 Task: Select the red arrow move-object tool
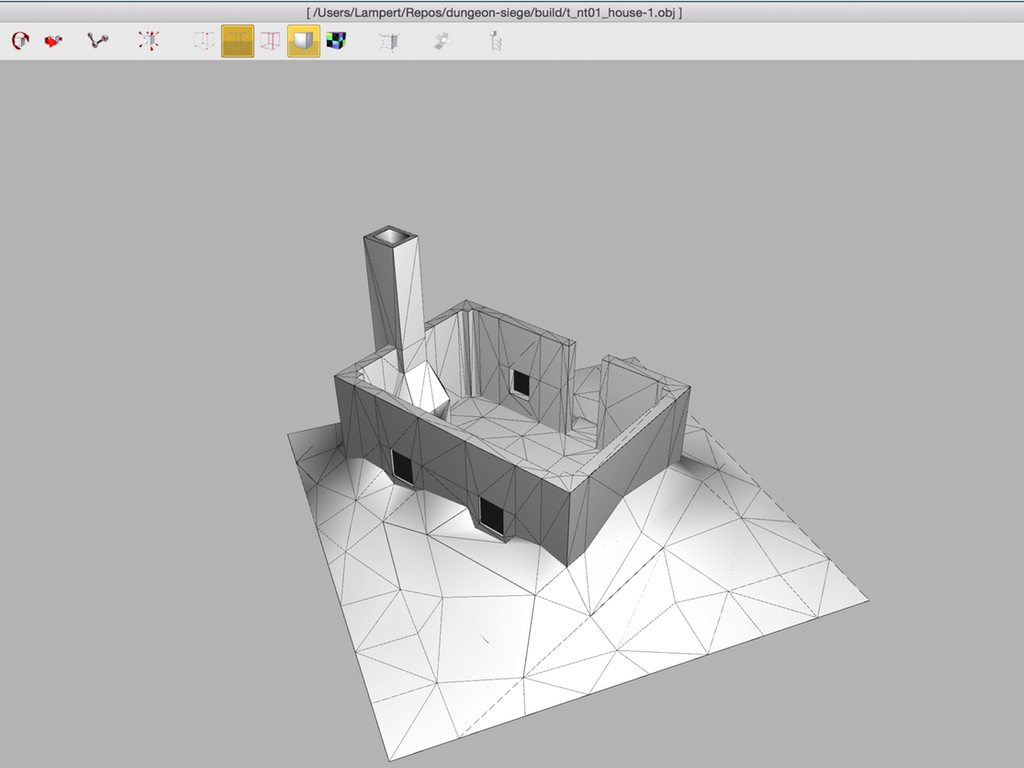point(53,41)
